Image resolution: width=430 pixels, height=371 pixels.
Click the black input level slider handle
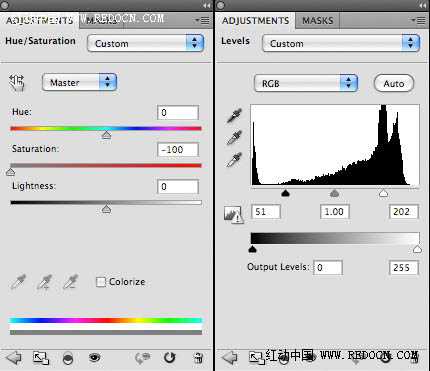(x=285, y=193)
